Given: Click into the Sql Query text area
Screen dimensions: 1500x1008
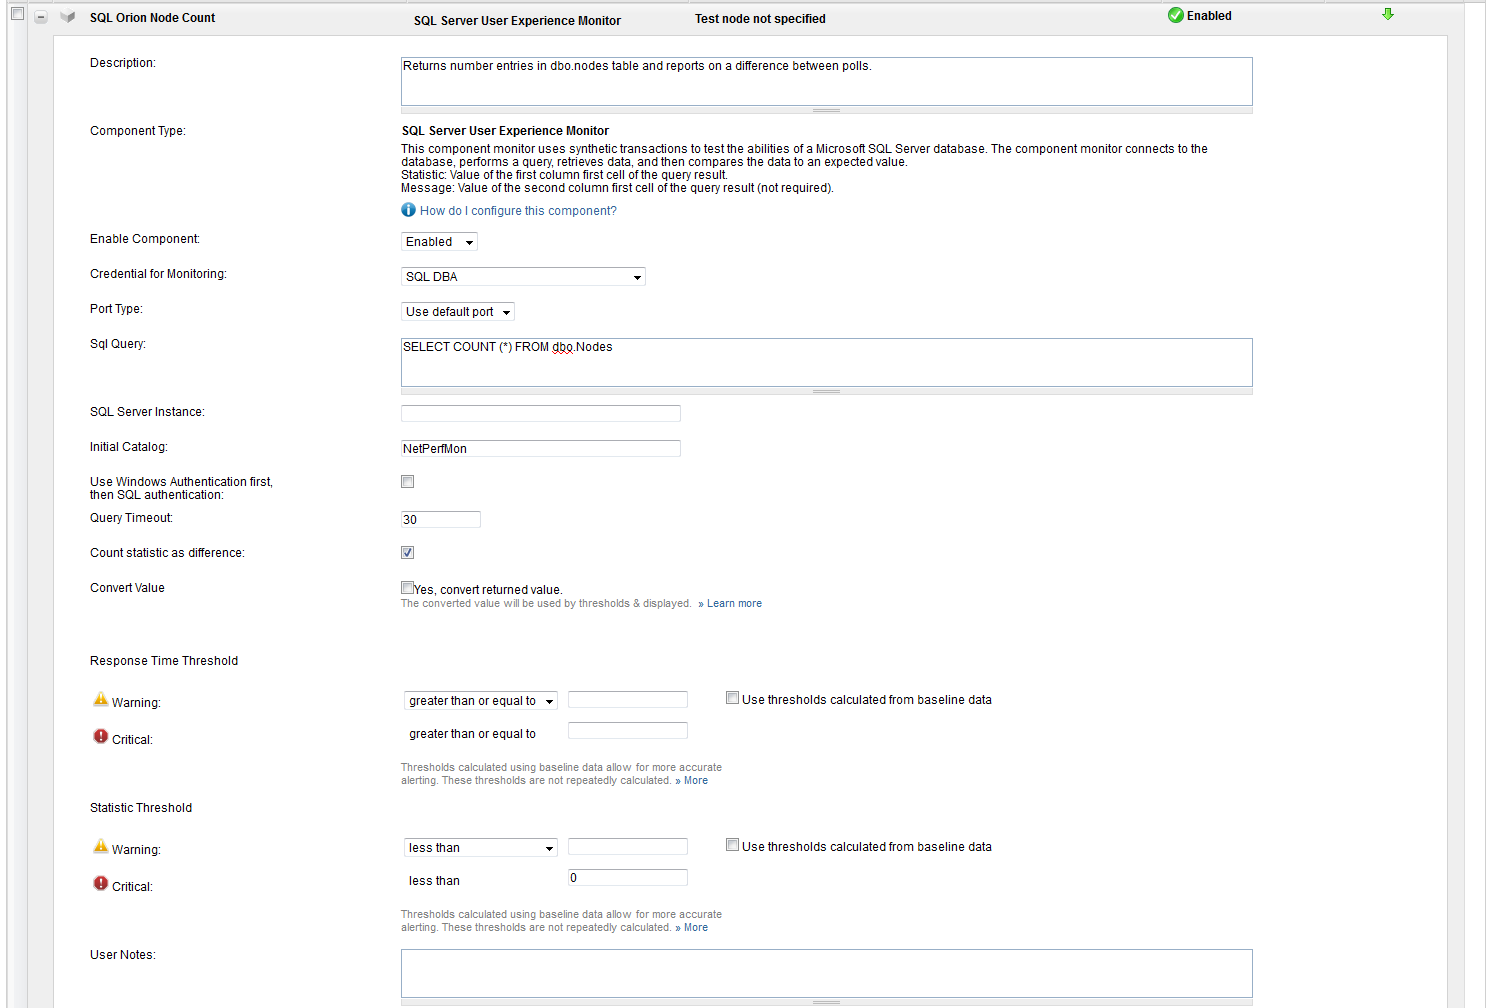Looking at the screenshot, I should (826, 362).
